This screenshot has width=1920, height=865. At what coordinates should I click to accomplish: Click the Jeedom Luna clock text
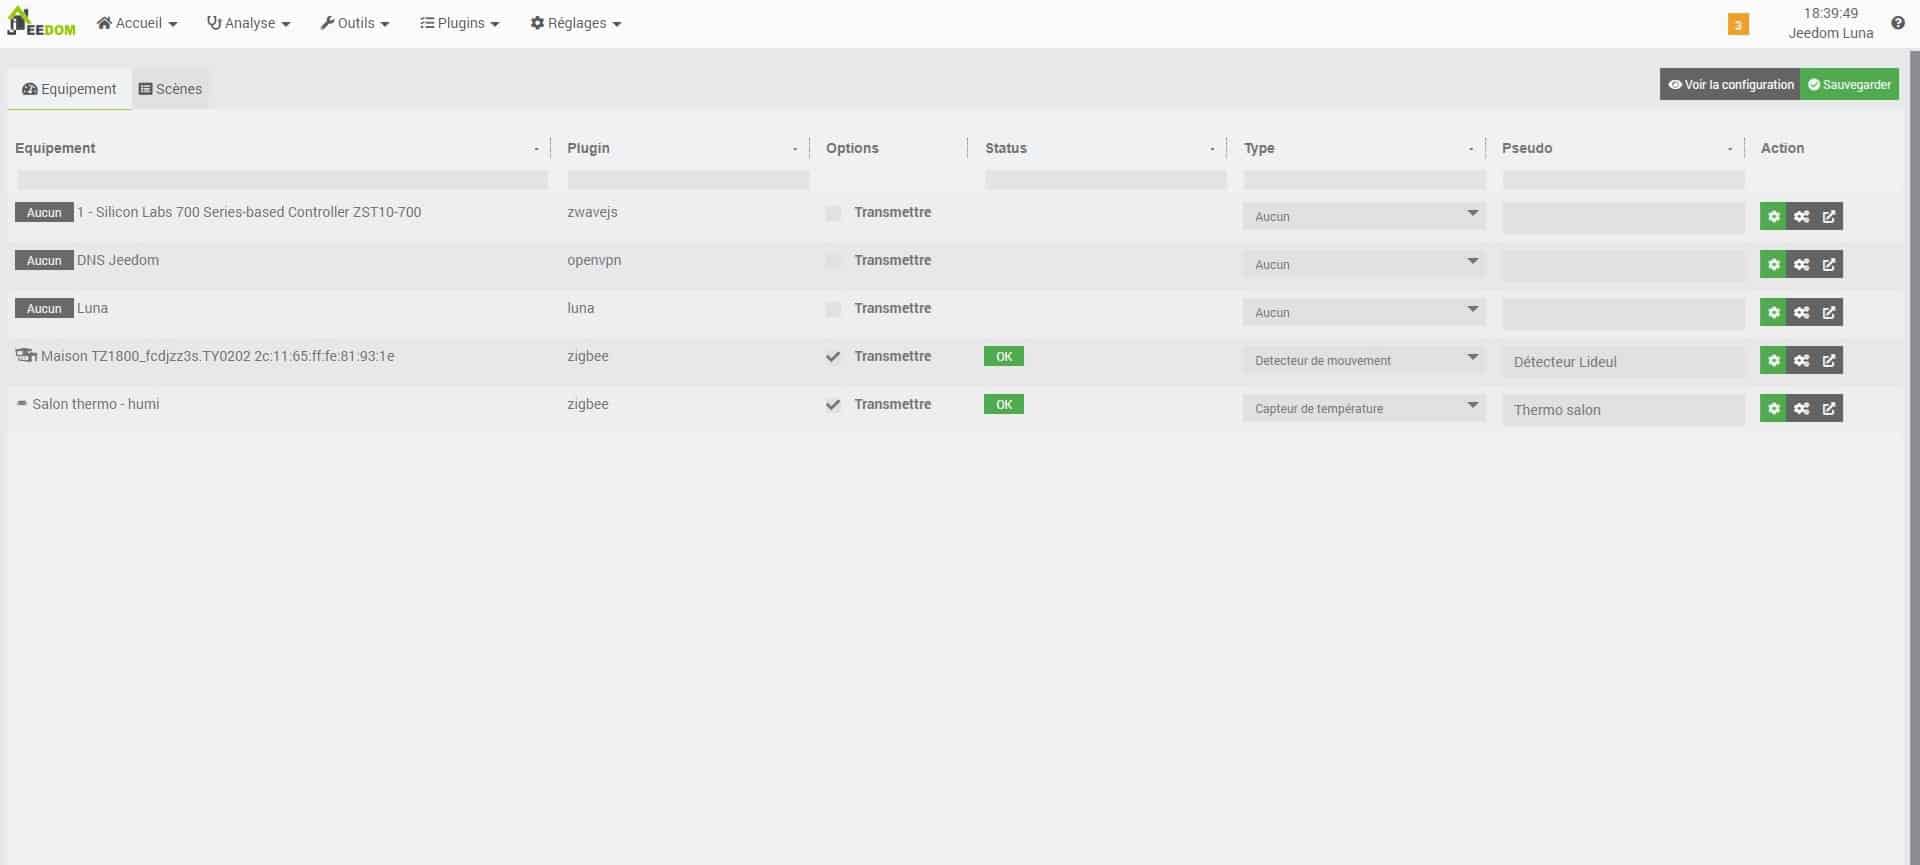[x=1830, y=23]
